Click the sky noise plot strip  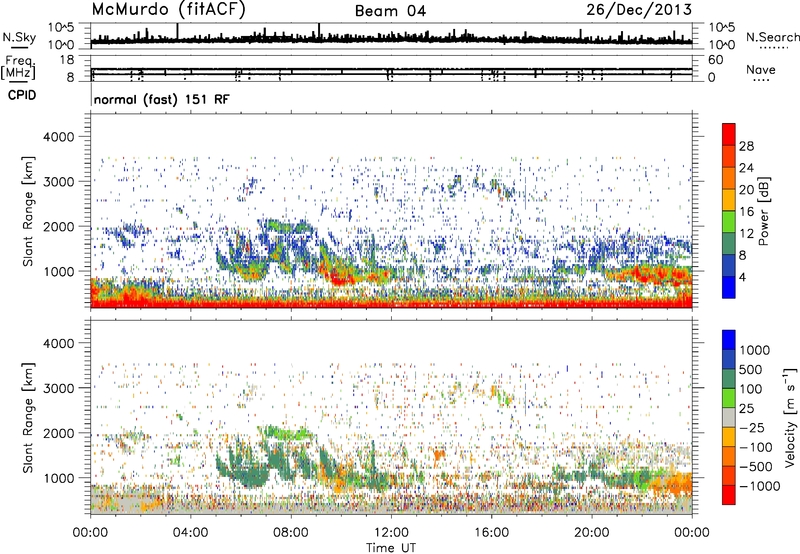tap(391, 36)
